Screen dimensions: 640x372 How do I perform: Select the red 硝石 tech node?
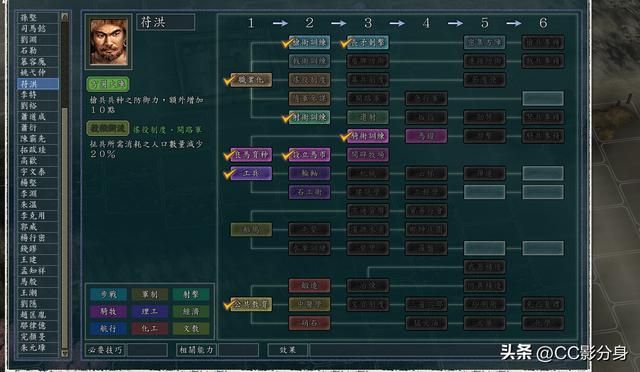309,323
